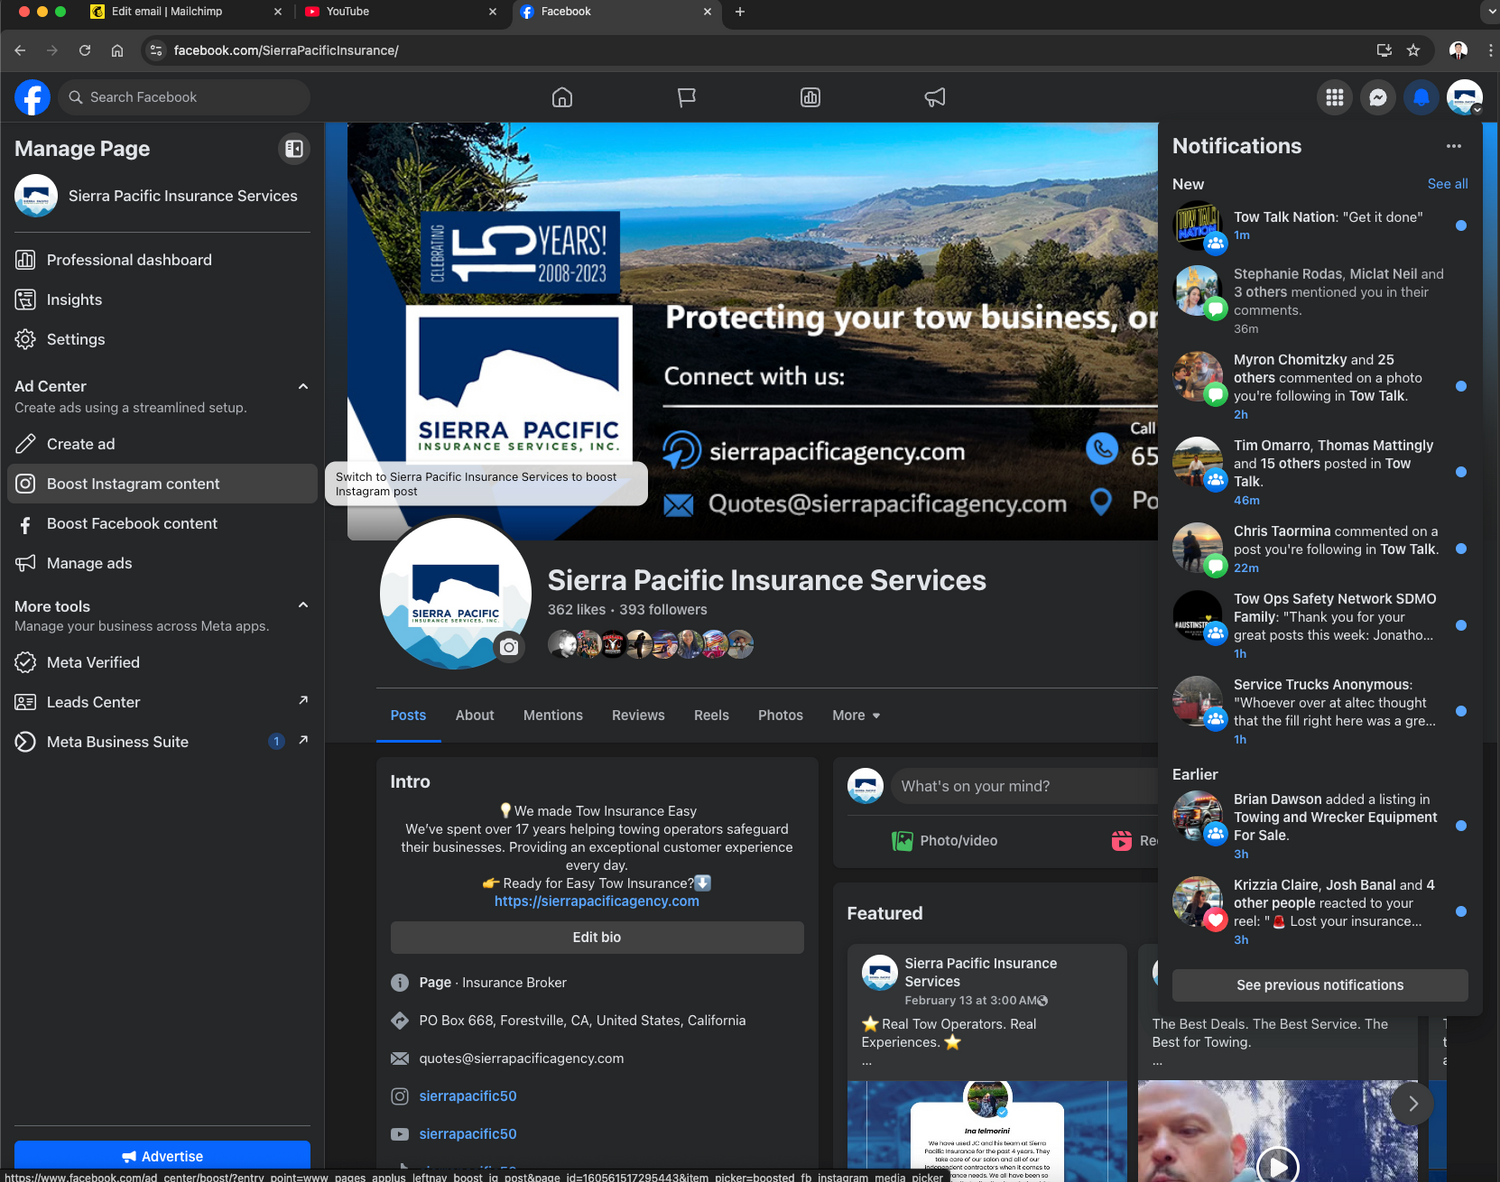
Task: Switch to the About tab
Action: (475, 715)
